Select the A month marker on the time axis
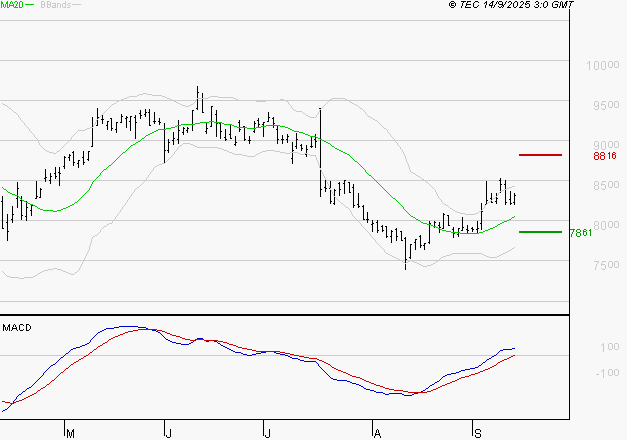Viewport: 627px width, 440px height. coord(377,432)
